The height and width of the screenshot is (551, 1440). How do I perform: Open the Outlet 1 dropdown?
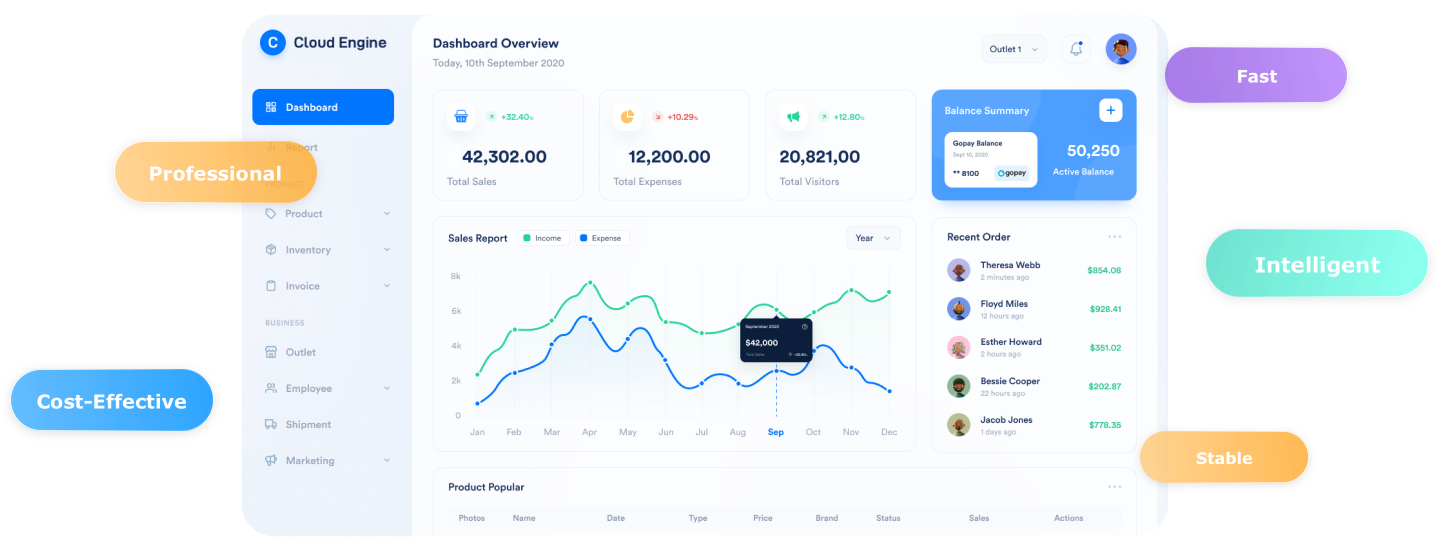(1013, 49)
